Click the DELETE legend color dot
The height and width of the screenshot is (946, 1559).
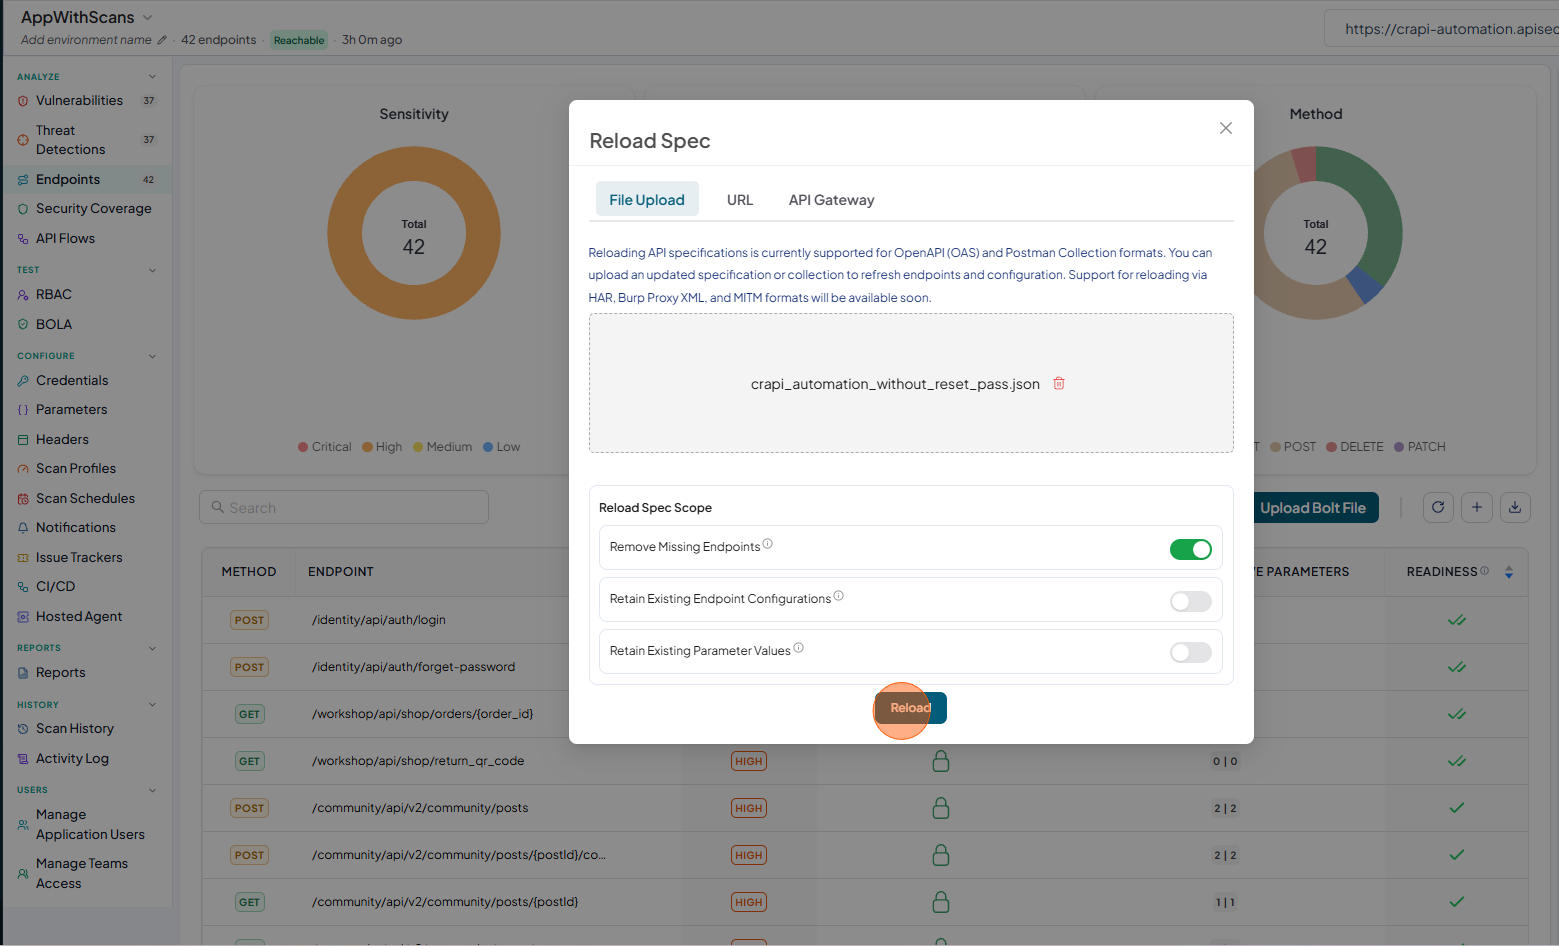[x=1331, y=447]
